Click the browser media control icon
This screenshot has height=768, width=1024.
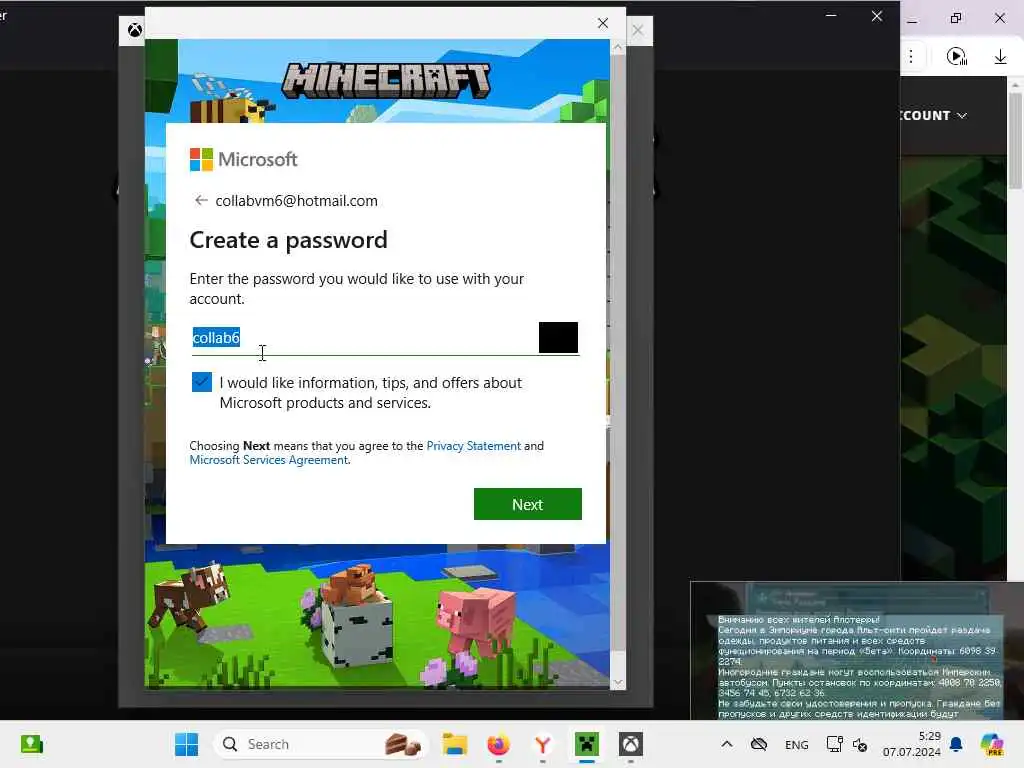tap(957, 57)
